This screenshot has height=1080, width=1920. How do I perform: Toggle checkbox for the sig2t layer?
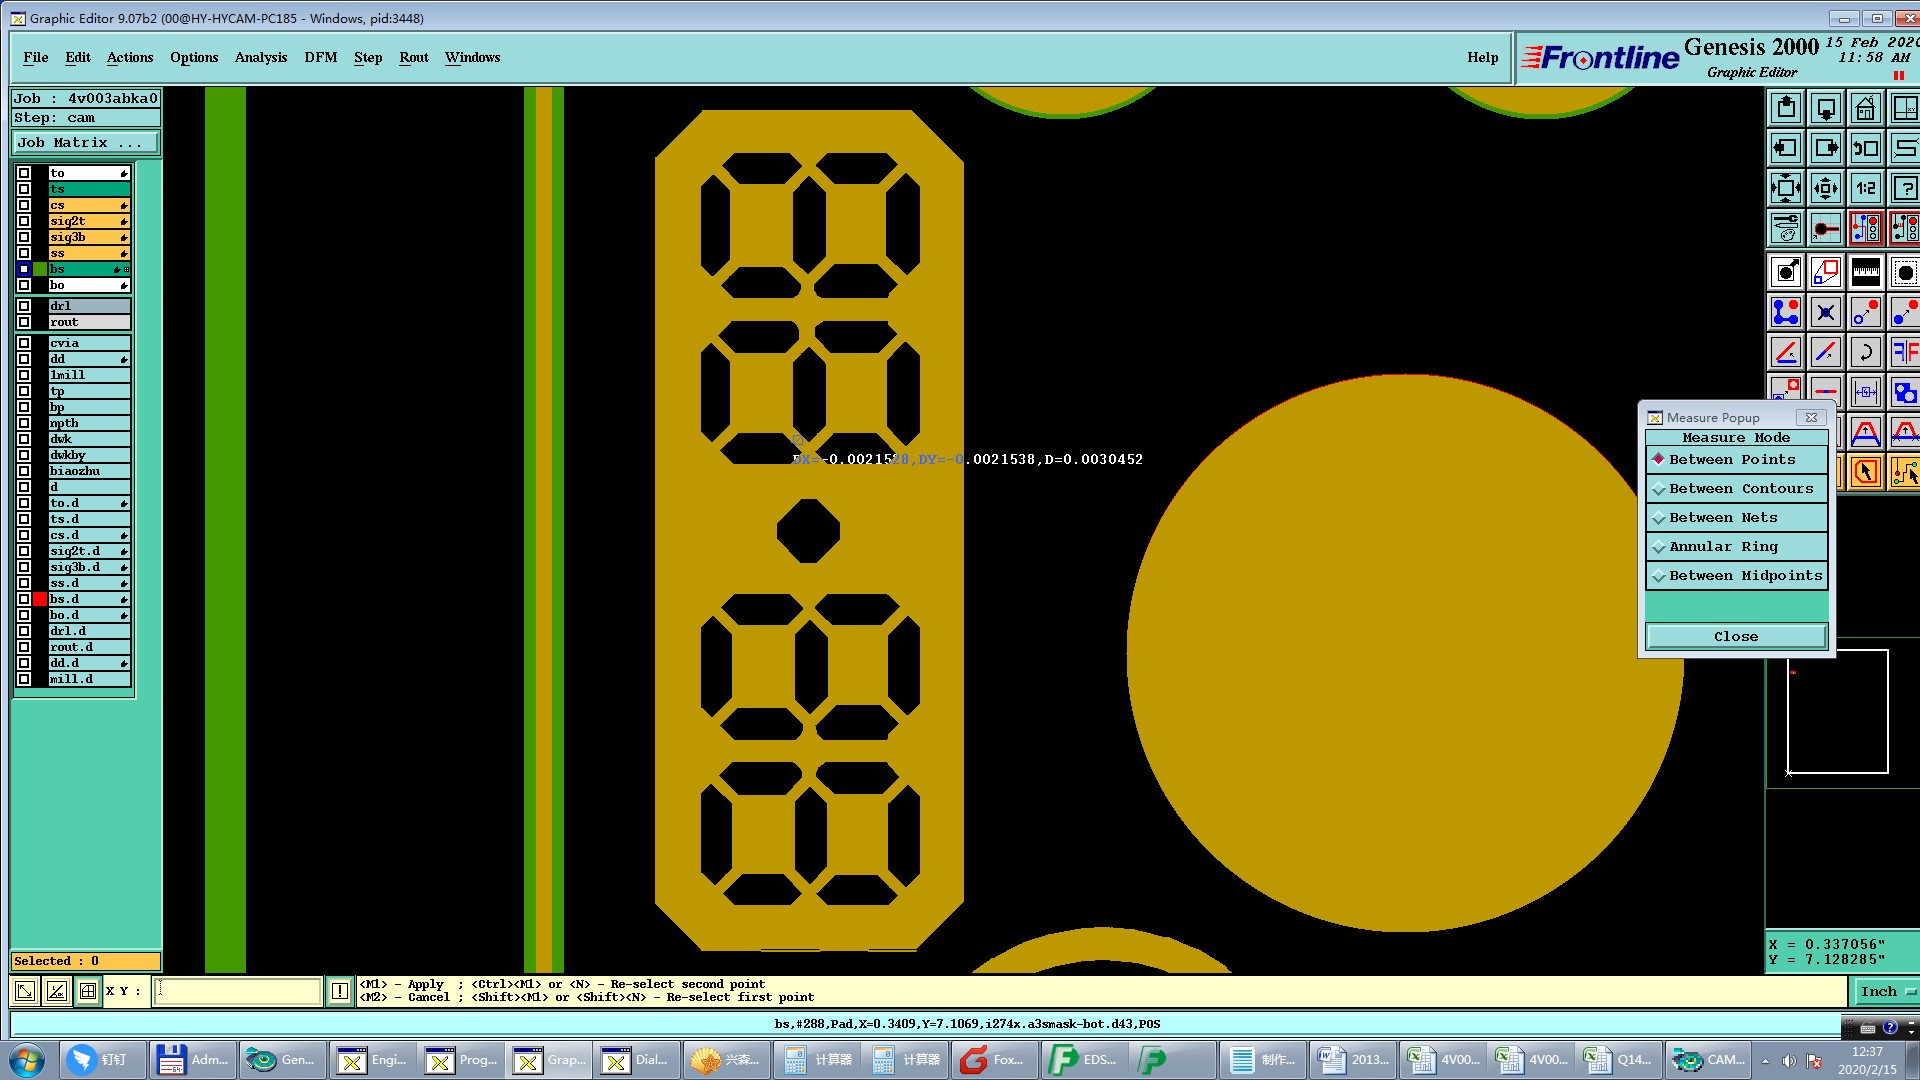[x=24, y=221]
